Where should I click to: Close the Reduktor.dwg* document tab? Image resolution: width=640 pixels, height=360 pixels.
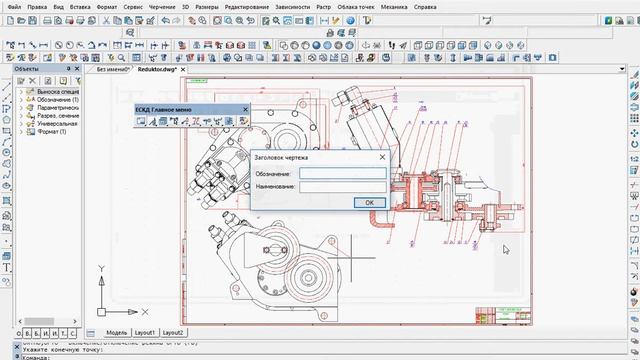tap(183, 69)
